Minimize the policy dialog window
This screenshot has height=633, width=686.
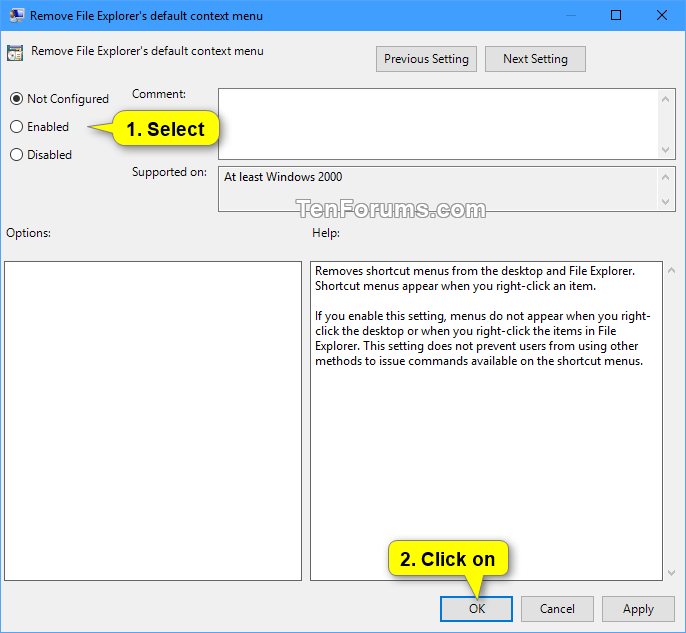point(570,15)
